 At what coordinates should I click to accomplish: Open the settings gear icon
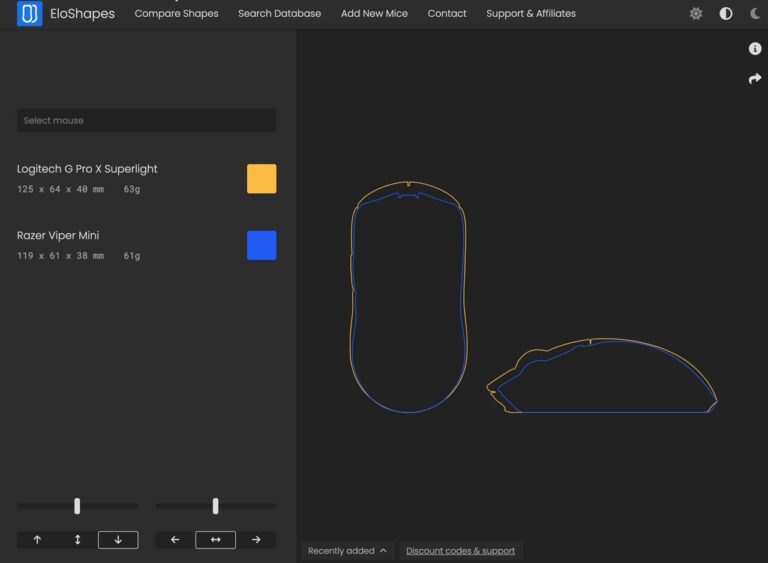(x=696, y=14)
